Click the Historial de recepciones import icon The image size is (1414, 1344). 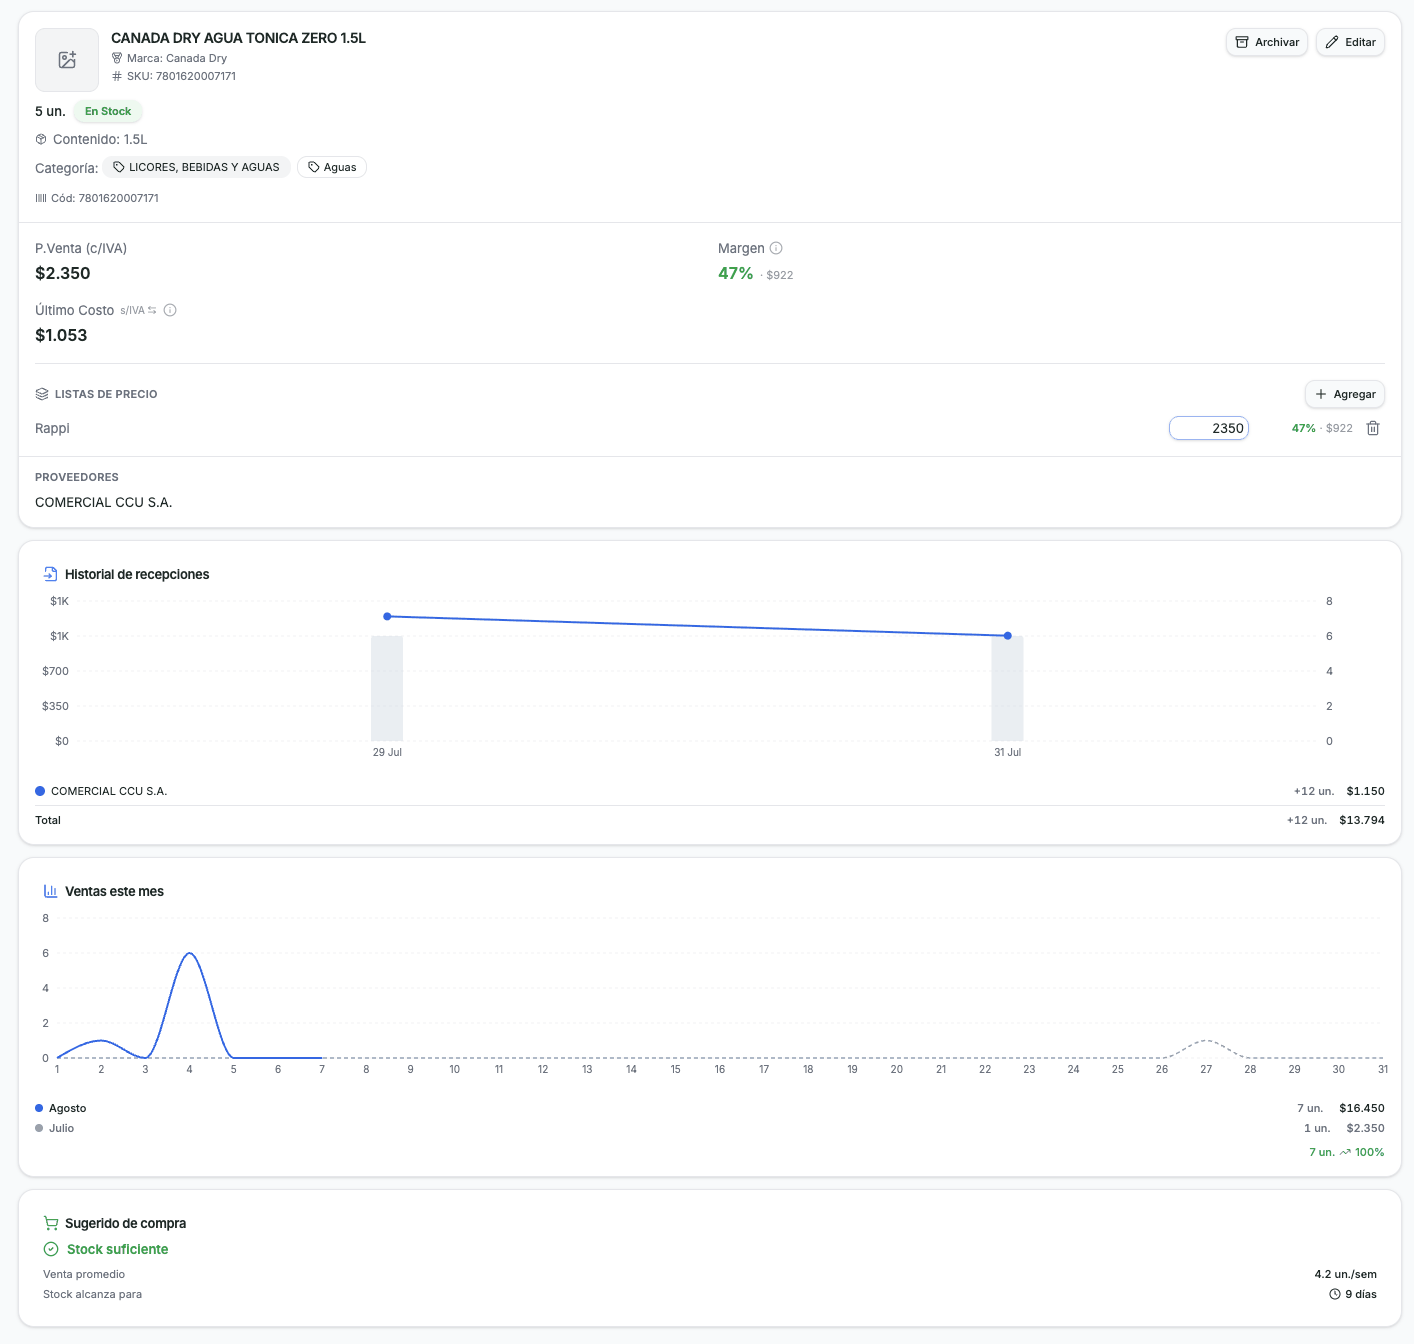(50, 574)
